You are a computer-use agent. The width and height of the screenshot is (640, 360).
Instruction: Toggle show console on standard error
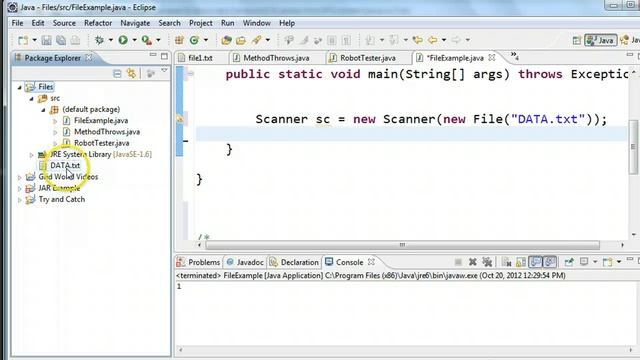(x=550, y=262)
